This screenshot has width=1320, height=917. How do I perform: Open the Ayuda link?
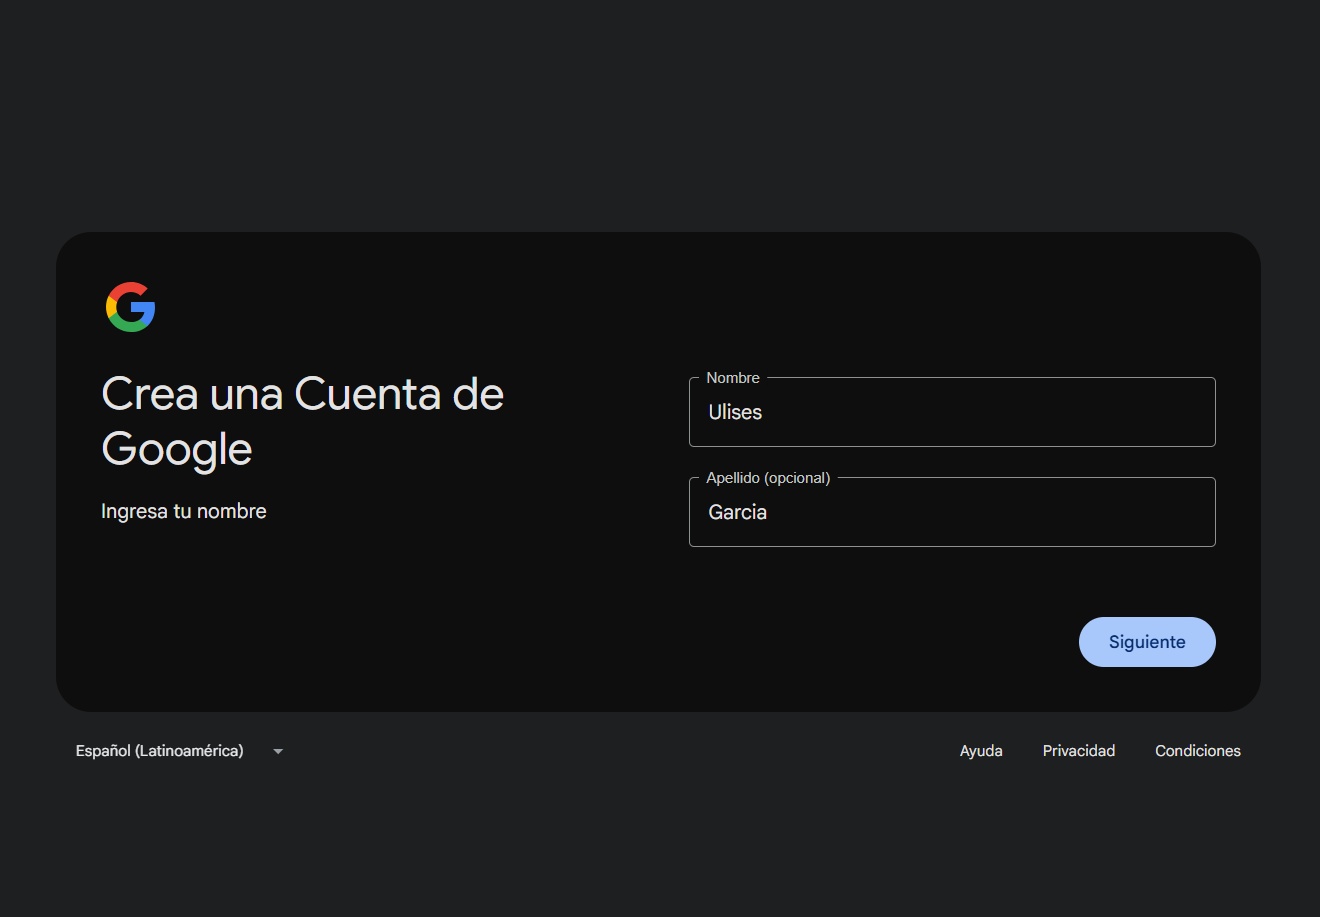click(980, 751)
